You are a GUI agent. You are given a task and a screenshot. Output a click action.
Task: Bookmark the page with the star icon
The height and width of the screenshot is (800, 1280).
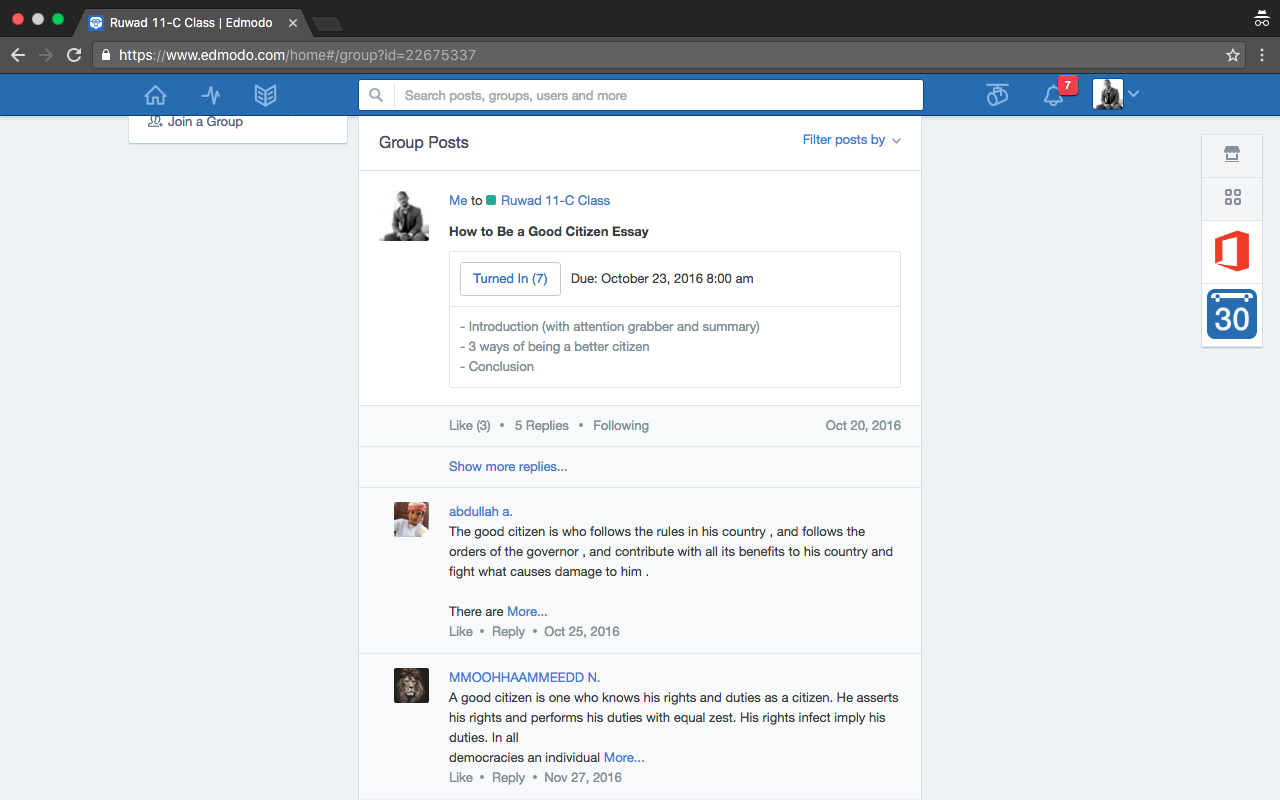1233,55
